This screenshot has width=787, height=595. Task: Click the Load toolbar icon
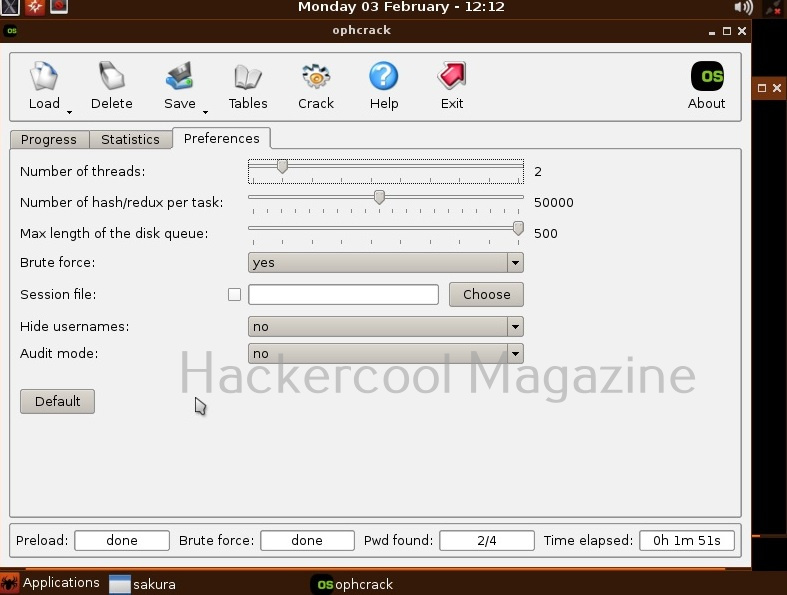point(44,76)
